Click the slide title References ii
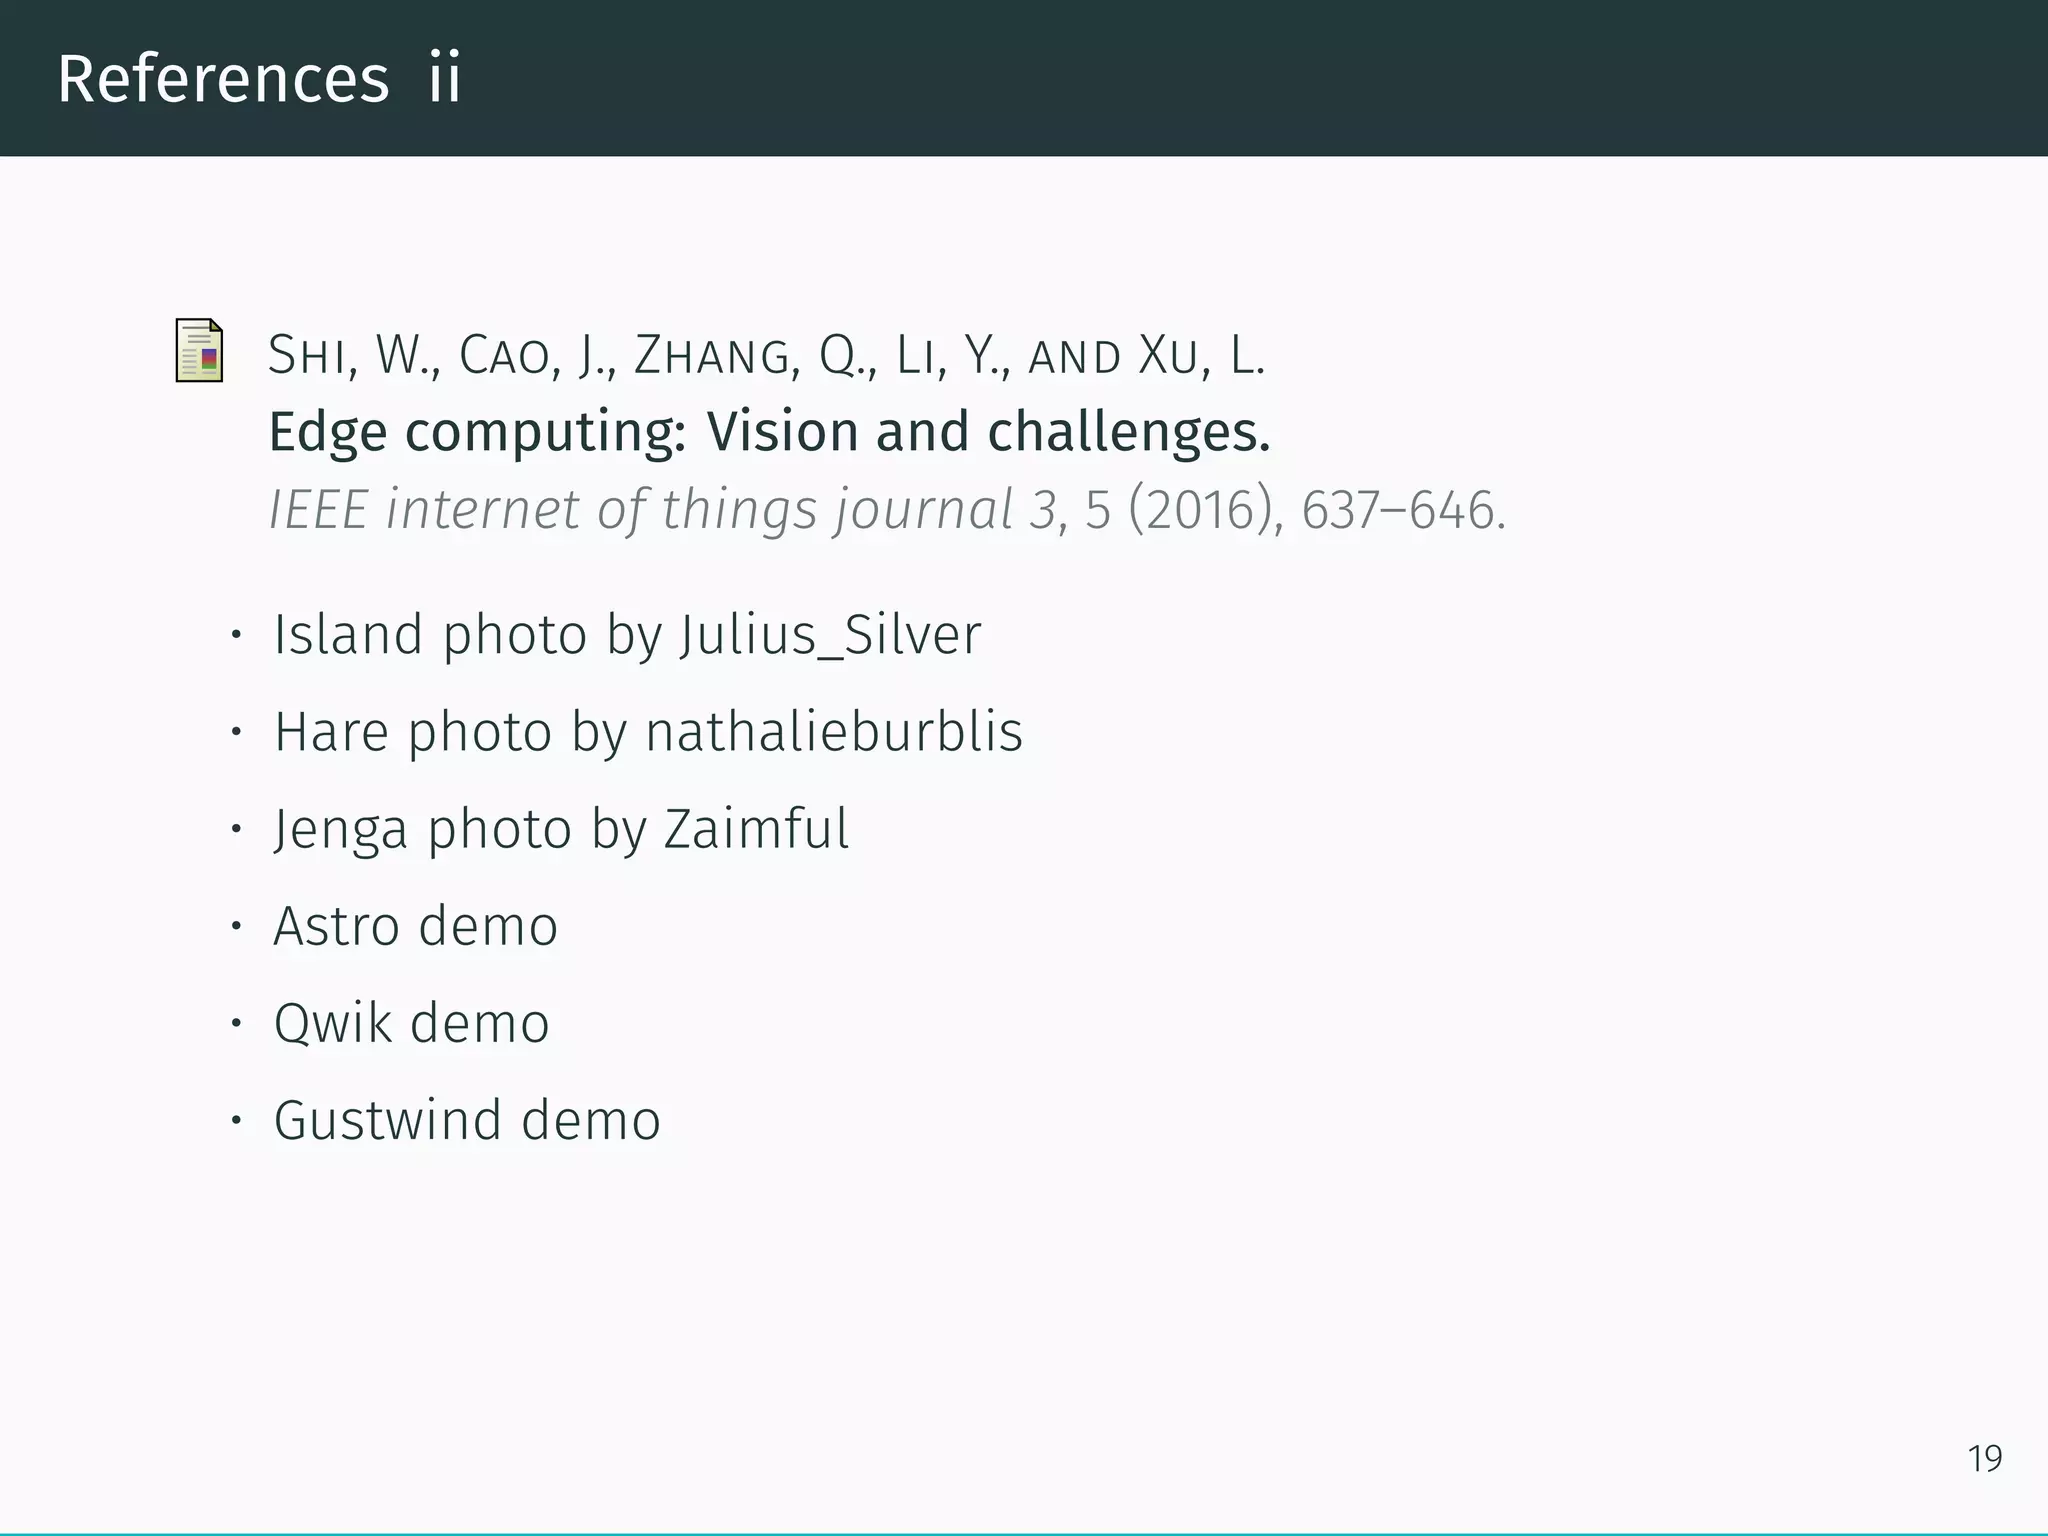2048x1536 pixels. click(x=259, y=79)
